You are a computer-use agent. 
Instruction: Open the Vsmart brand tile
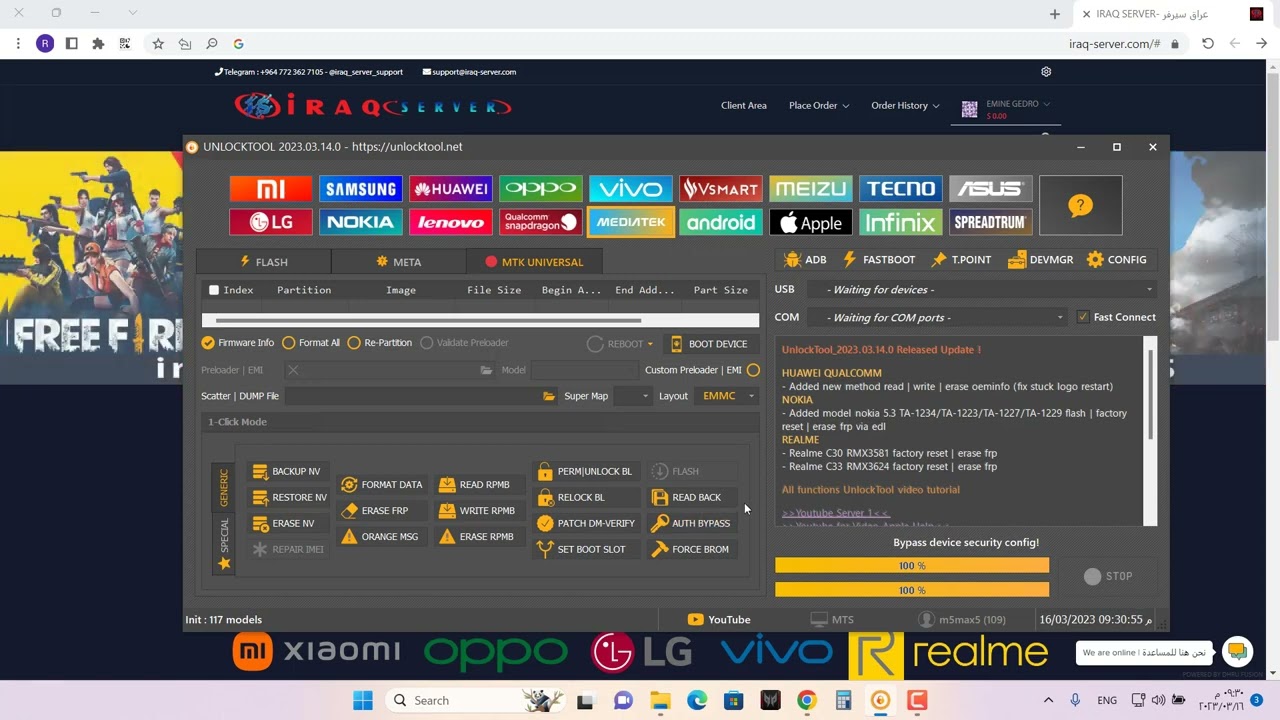(x=721, y=189)
